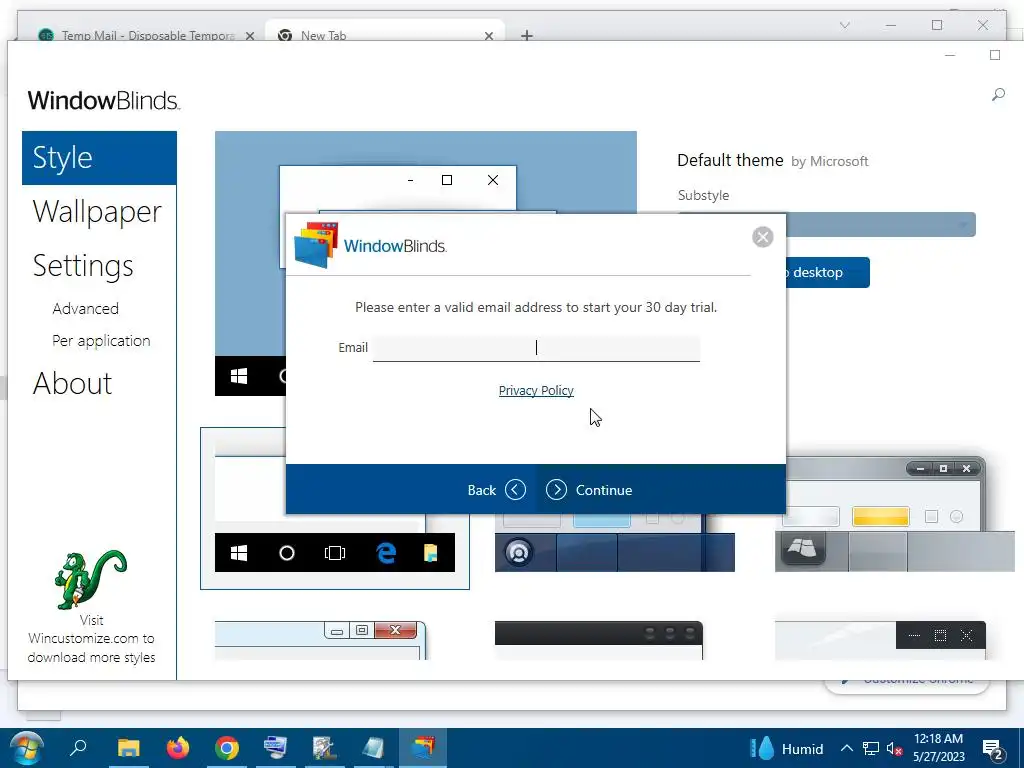Click the Edge icon in style preview taskbar
Viewport: 1024px width, 768px height.
[x=386, y=553]
